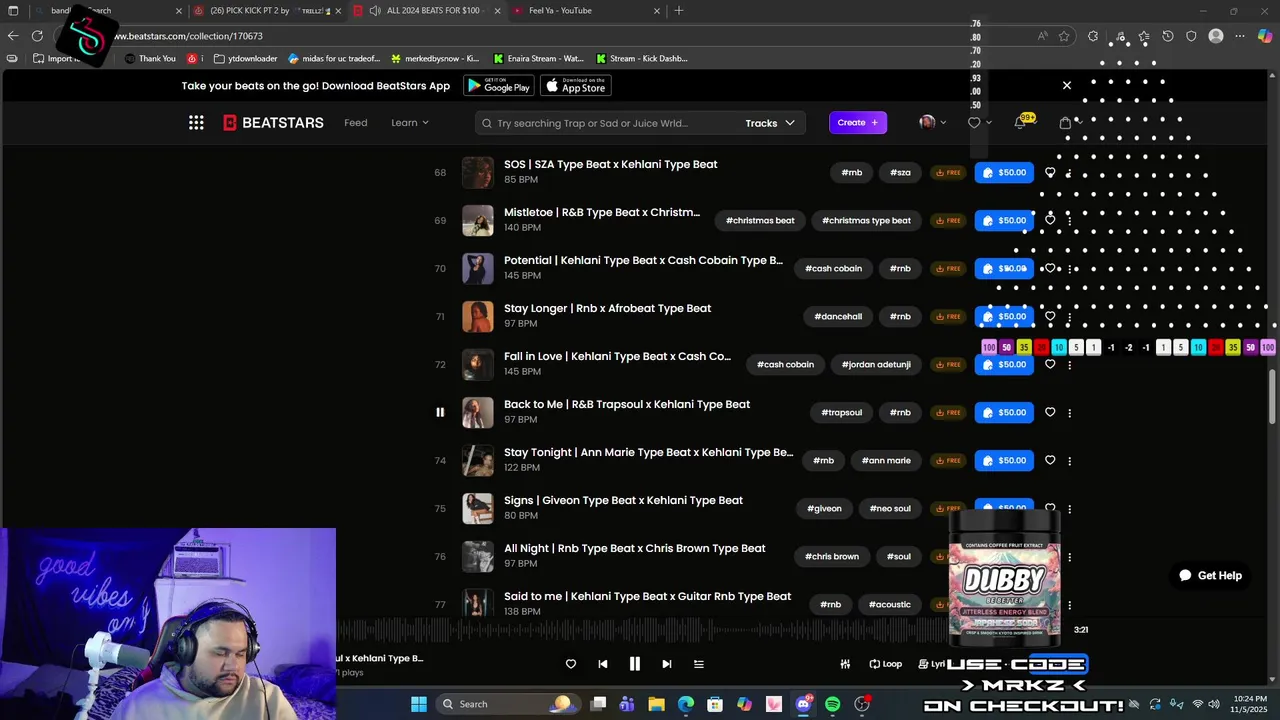Click the BeatStars logo
The height and width of the screenshot is (720, 1280).
[x=273, y=123]
